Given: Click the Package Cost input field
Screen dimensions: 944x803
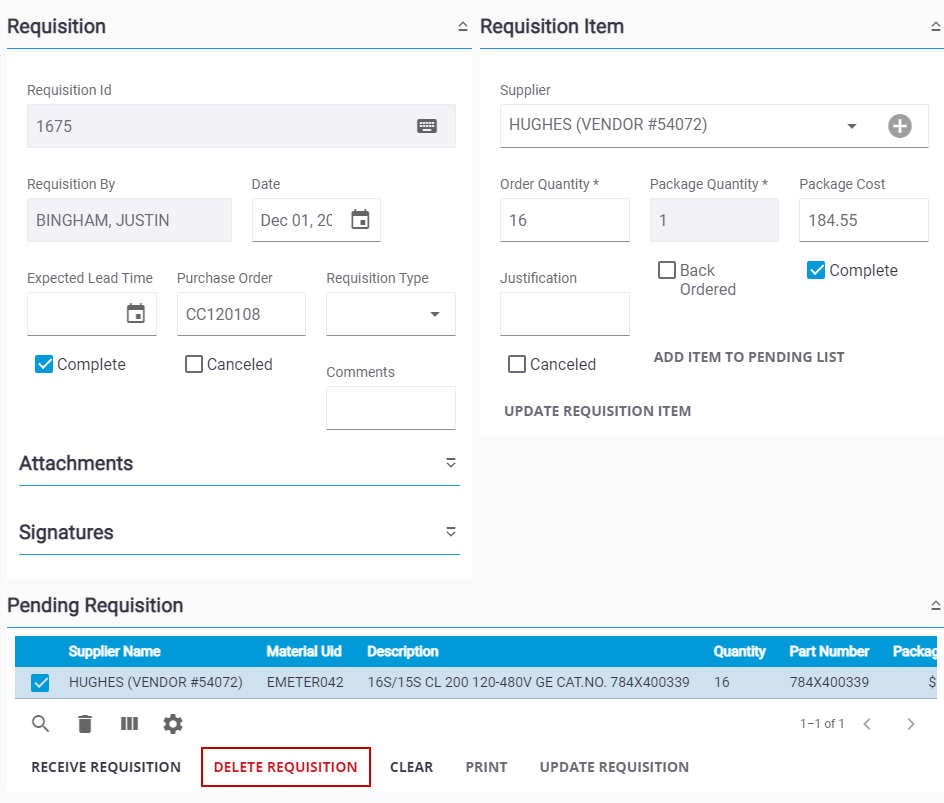Looking at the screenshot, I should [x=863, y=220].
